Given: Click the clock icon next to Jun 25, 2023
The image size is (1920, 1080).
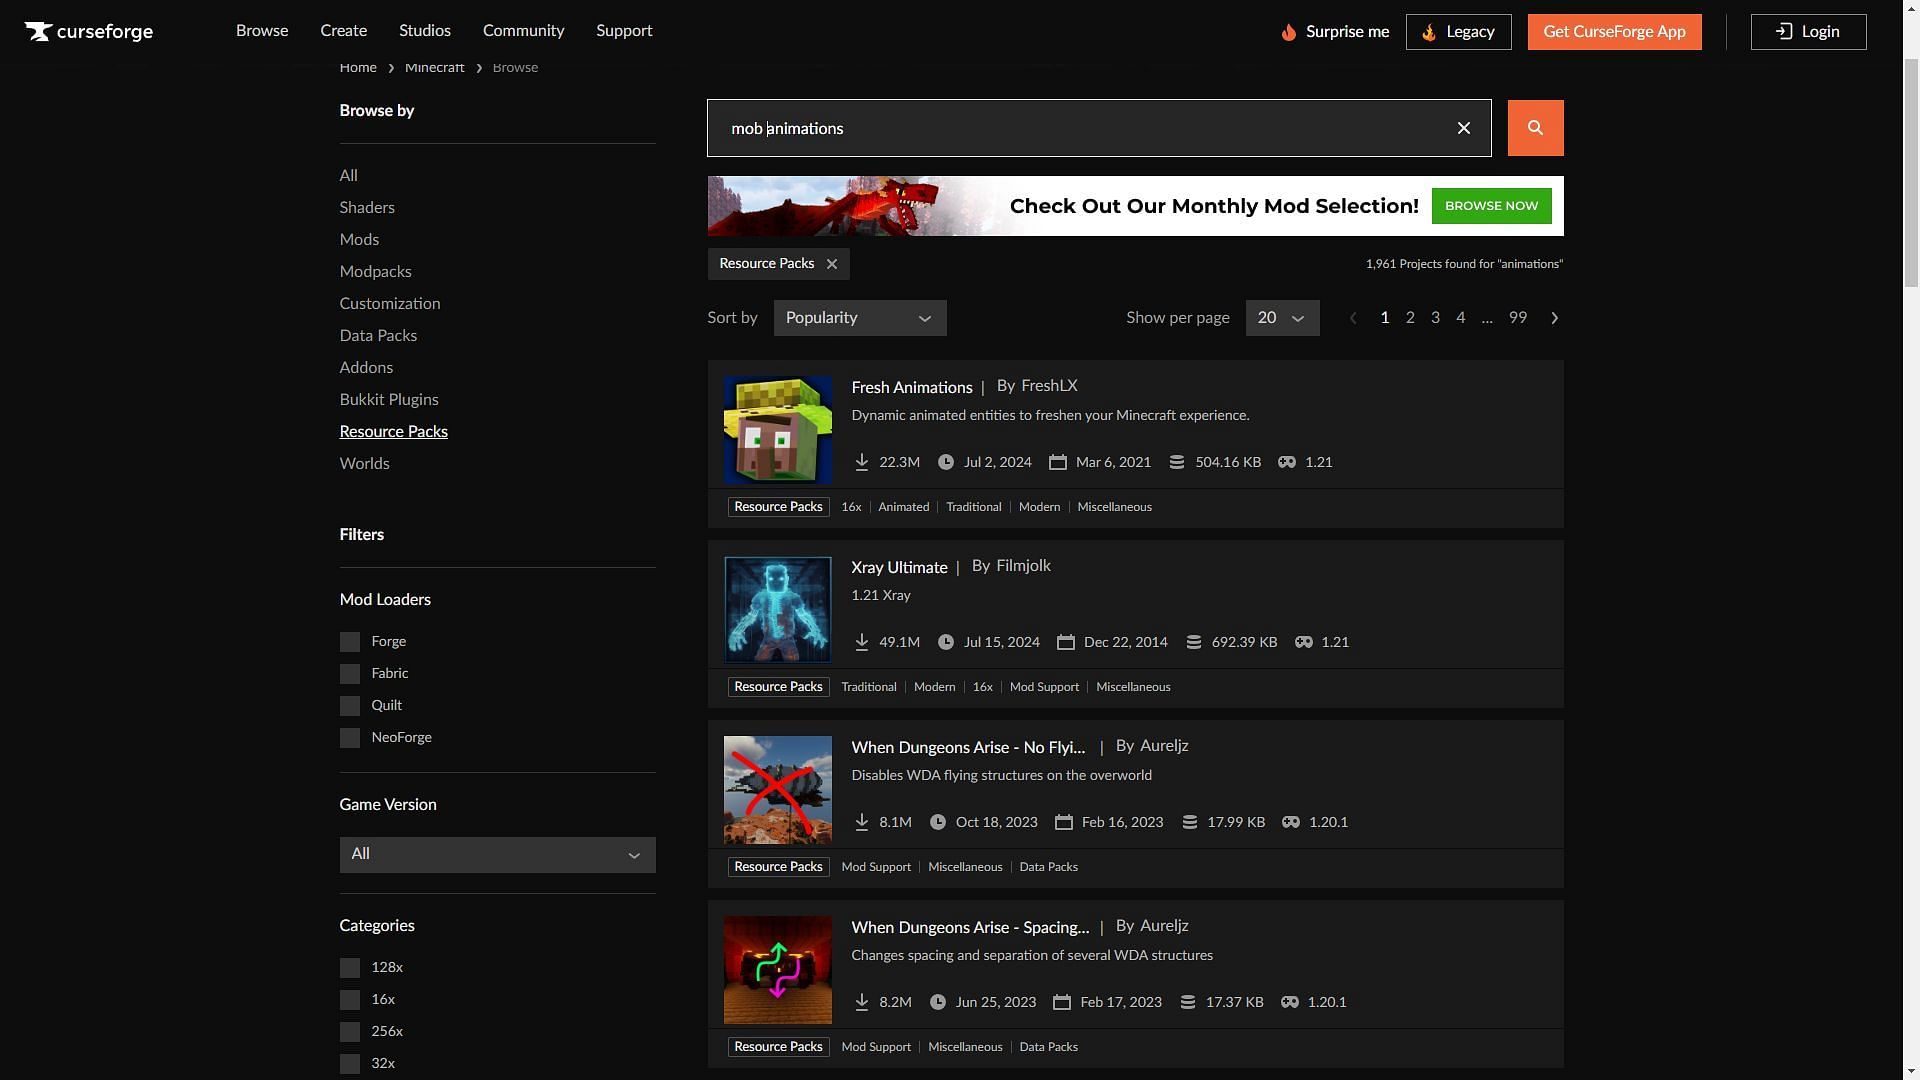Looking at the screenshot, I should [x=938, y=1002].
